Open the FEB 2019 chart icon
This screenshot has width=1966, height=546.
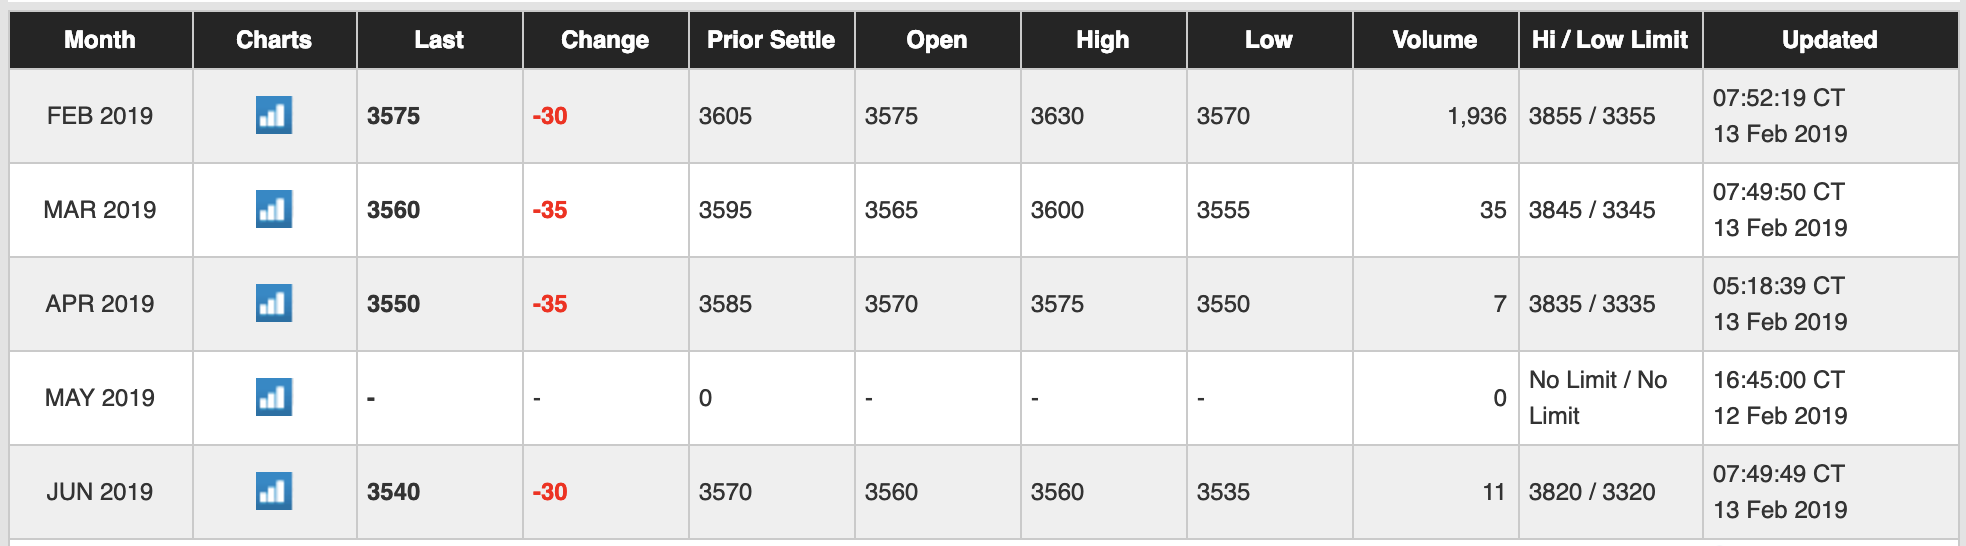point(274,116)
